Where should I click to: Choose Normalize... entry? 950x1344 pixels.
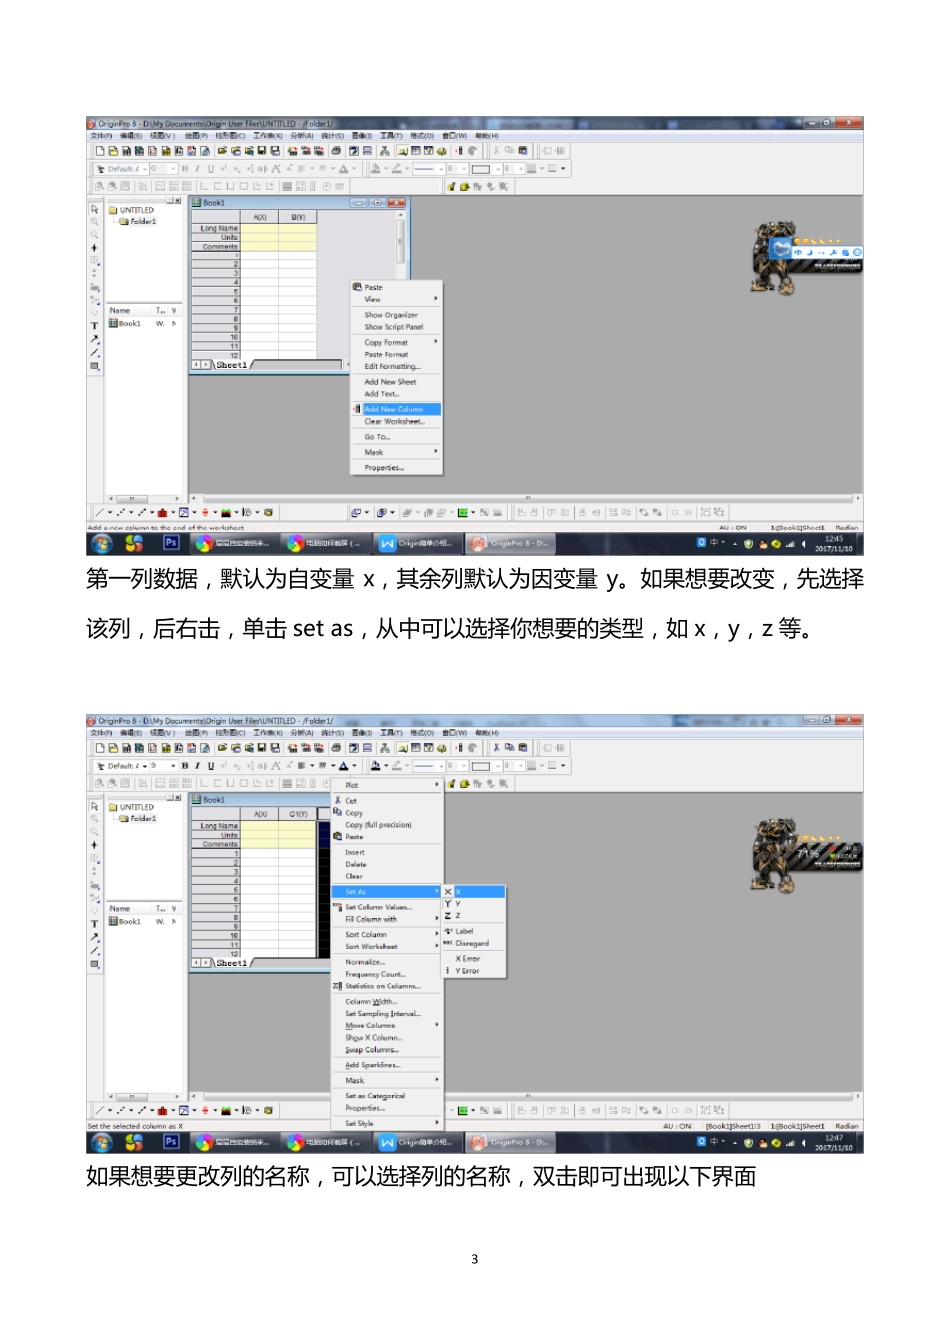386,962
